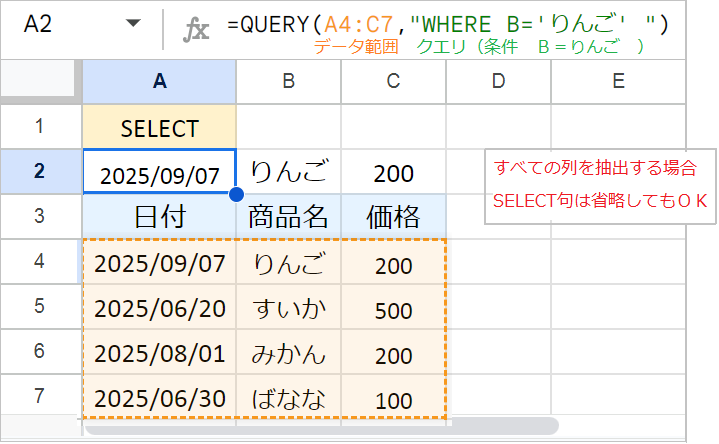
Task: Click the blue fill handle of cell A2
Action: (236, 194)
